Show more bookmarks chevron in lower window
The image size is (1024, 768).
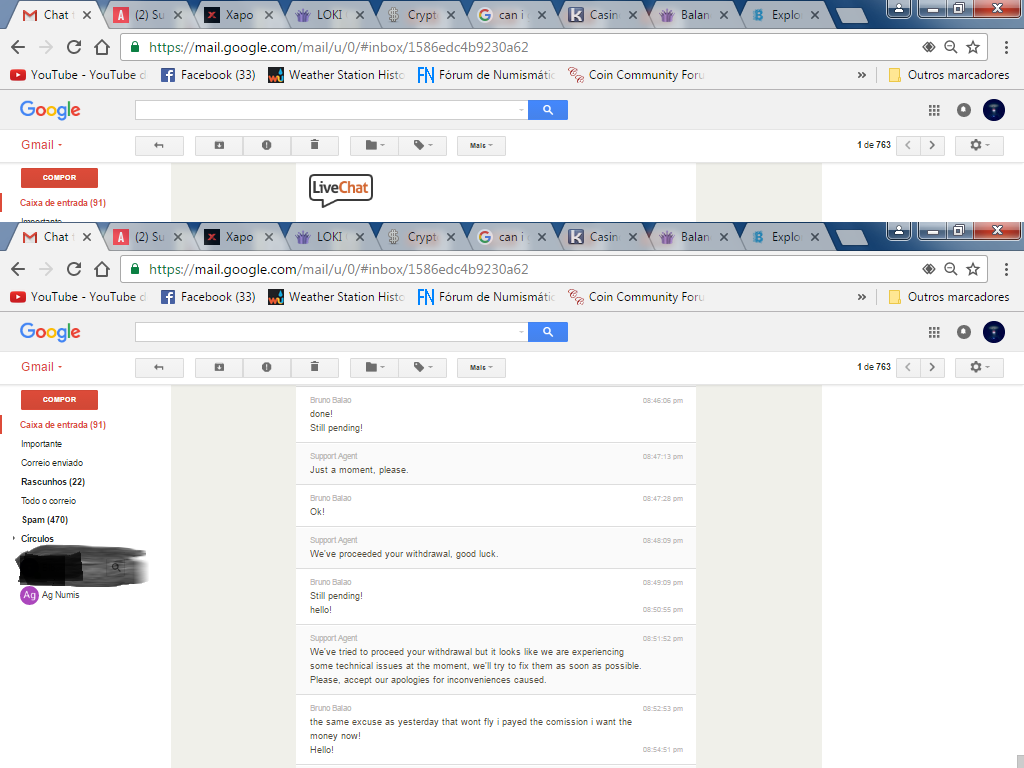point(862,297)
